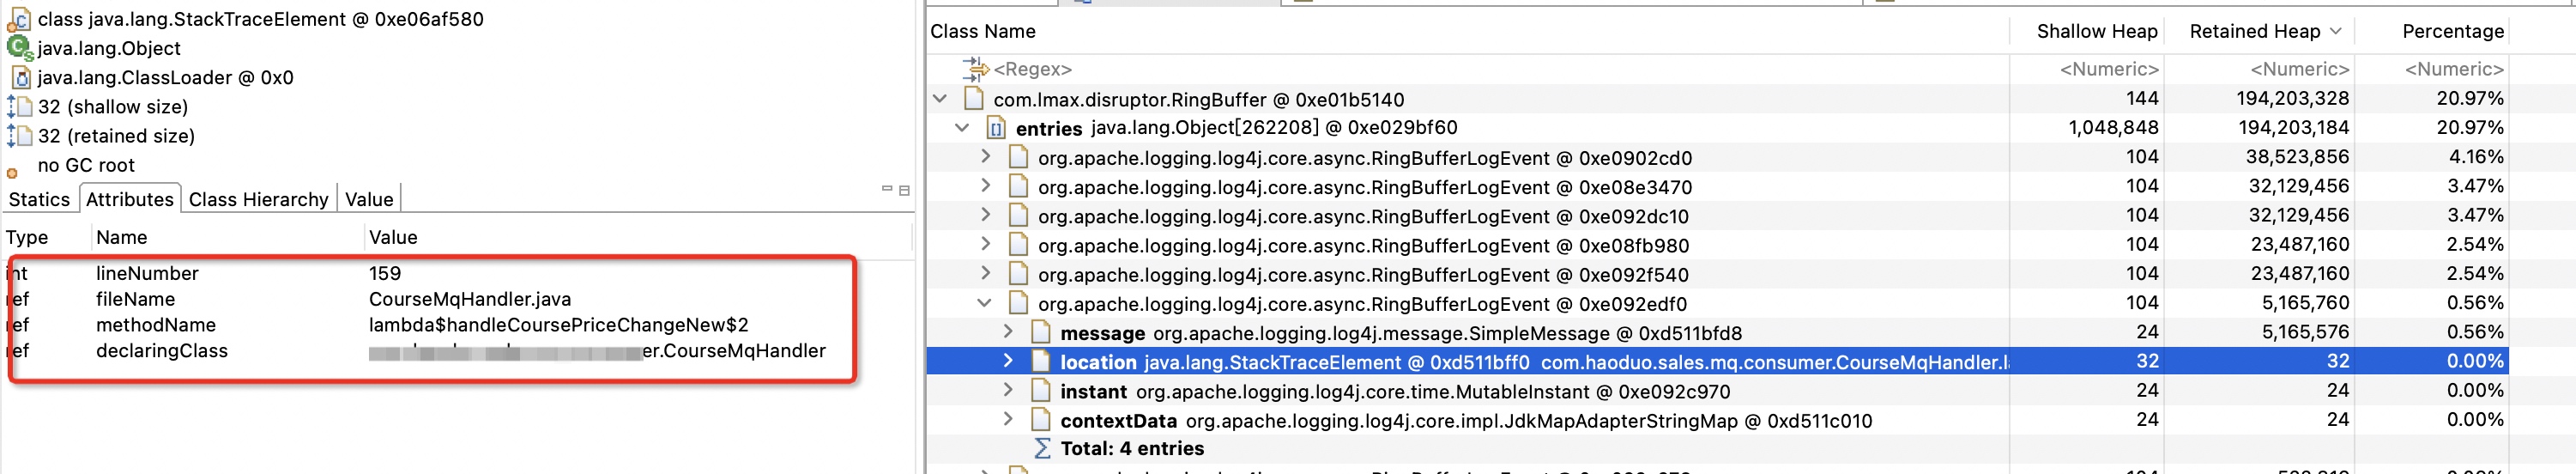Click the Numeric filter under Percentage
This screenshot has width=2576, height=474.
(2453, 69)
